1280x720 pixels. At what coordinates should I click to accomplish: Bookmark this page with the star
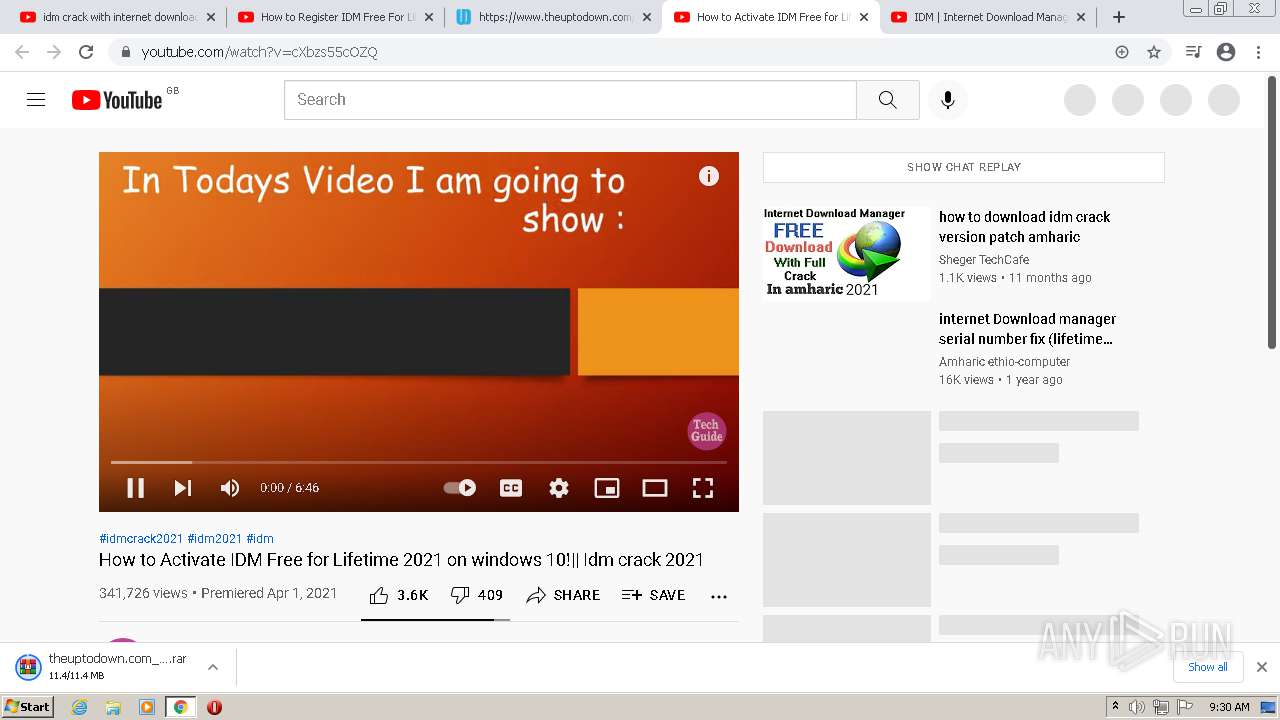click(x=1154, y=52)
